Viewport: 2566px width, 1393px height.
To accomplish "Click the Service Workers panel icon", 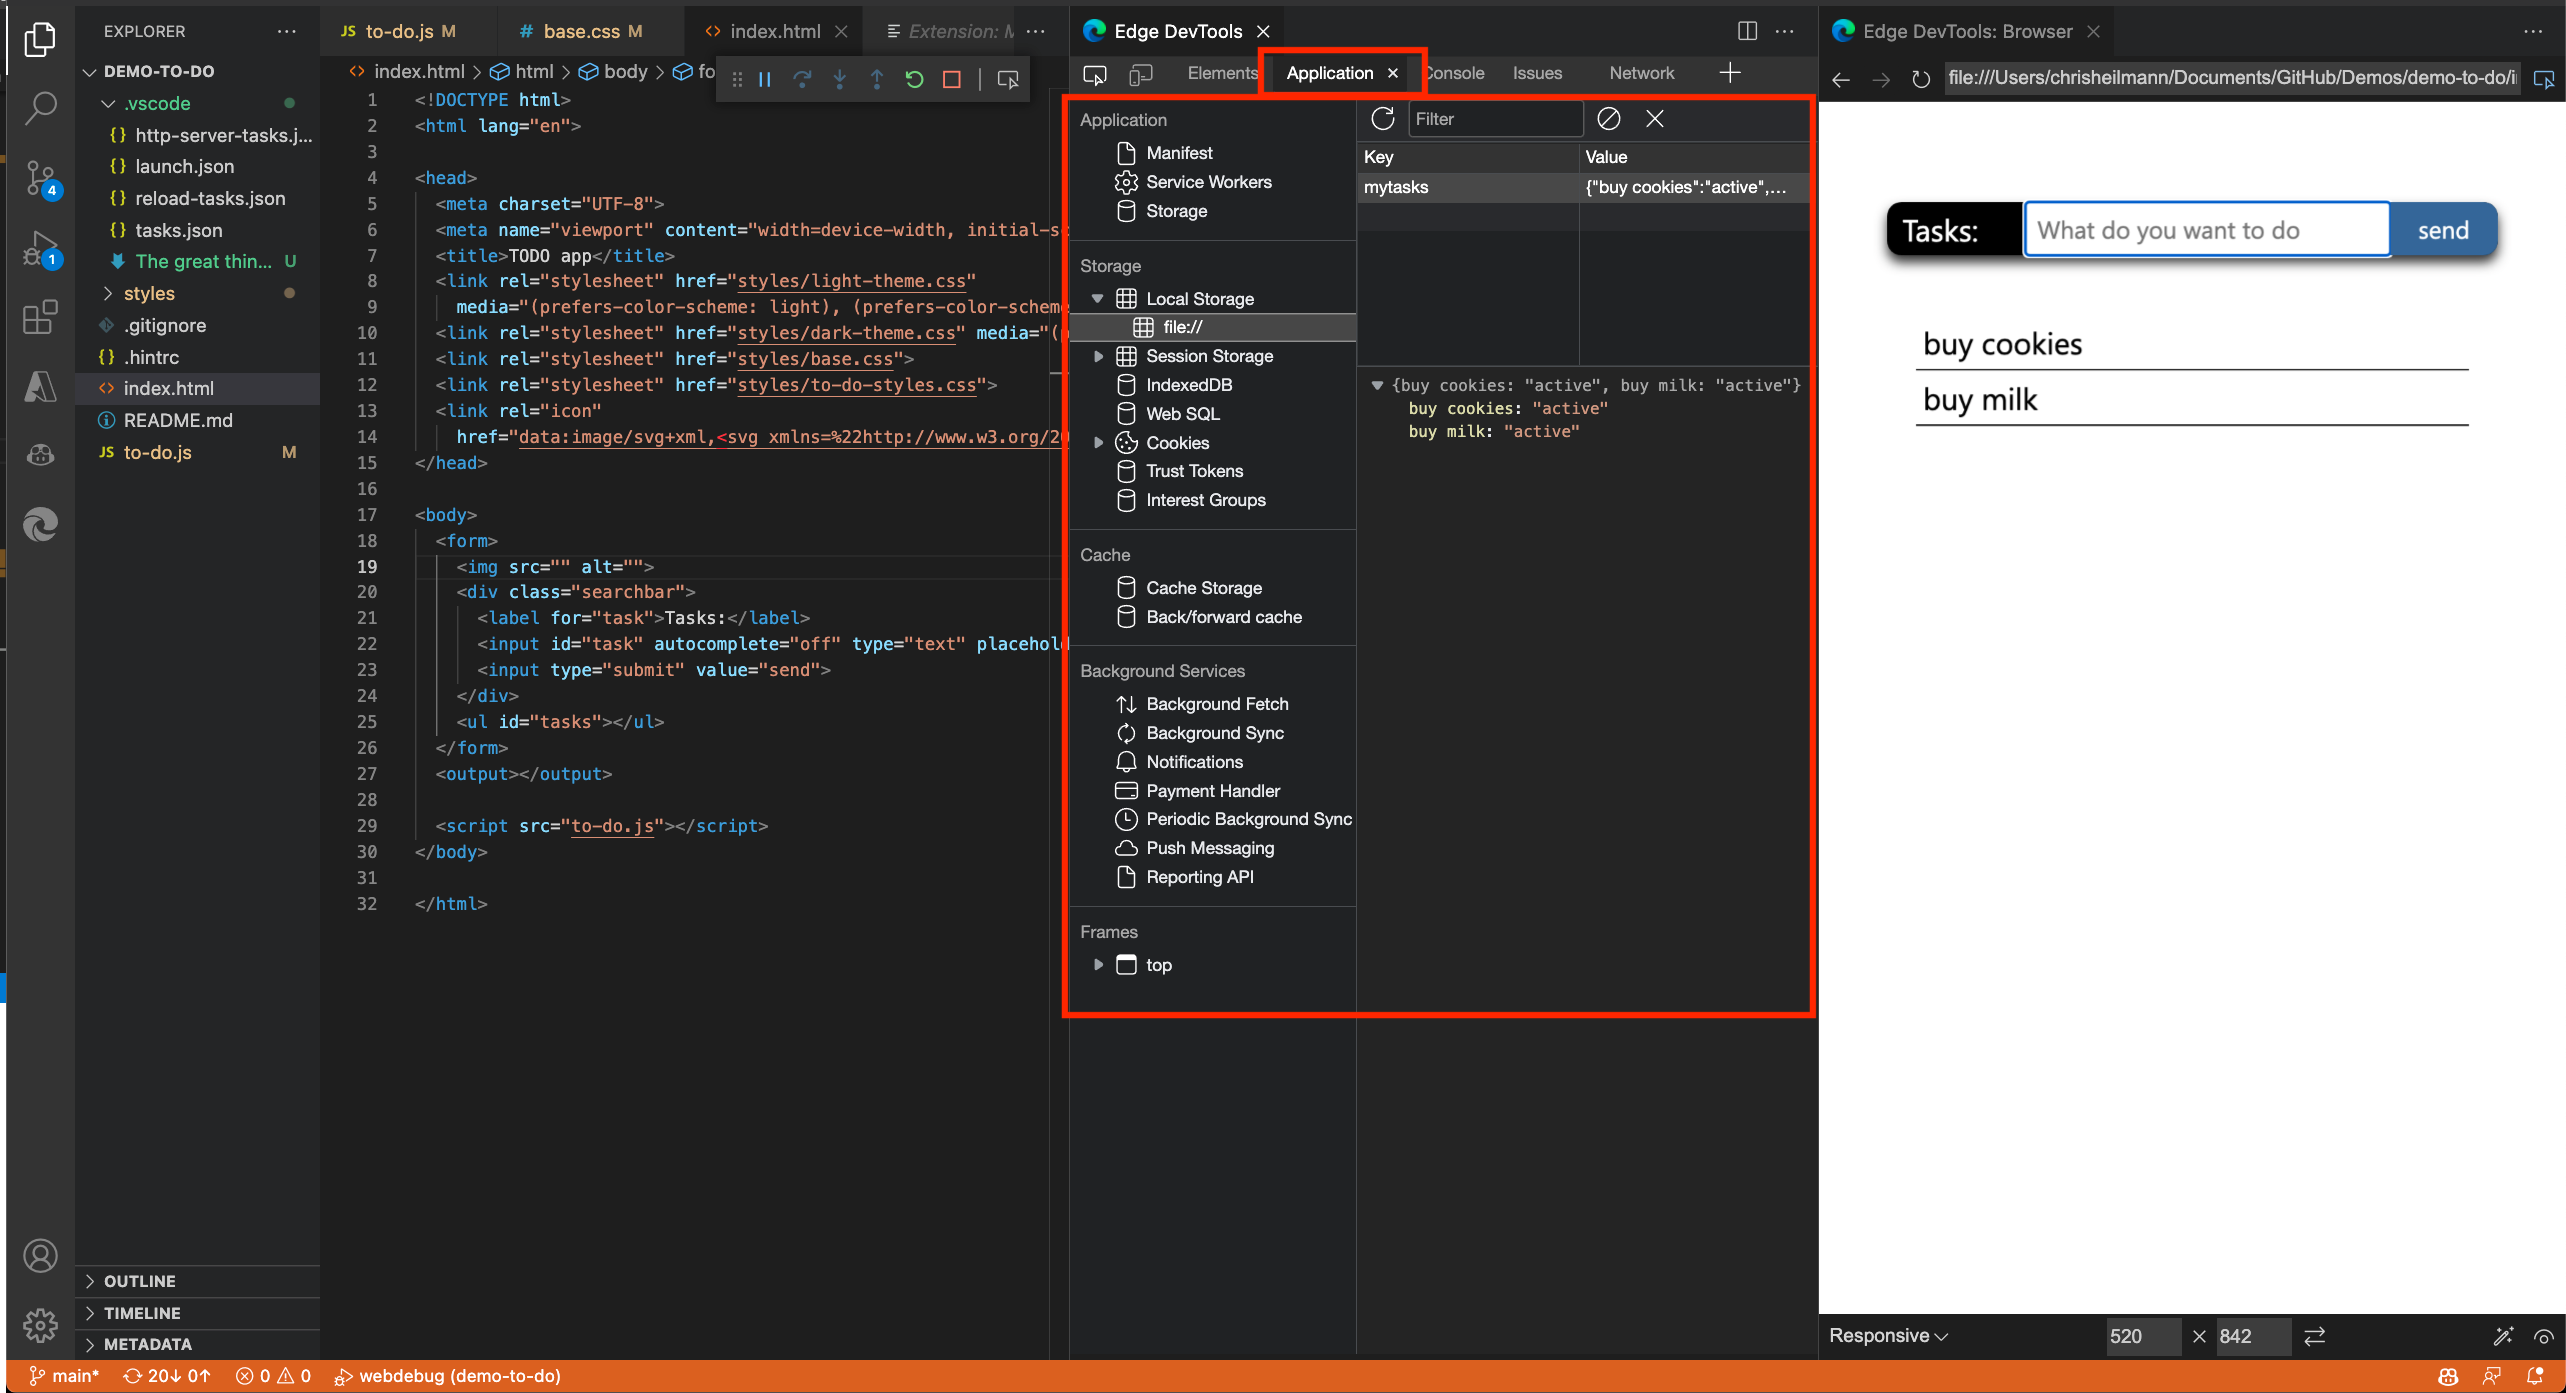I will pyautogui.click(x=1125, y=182).
